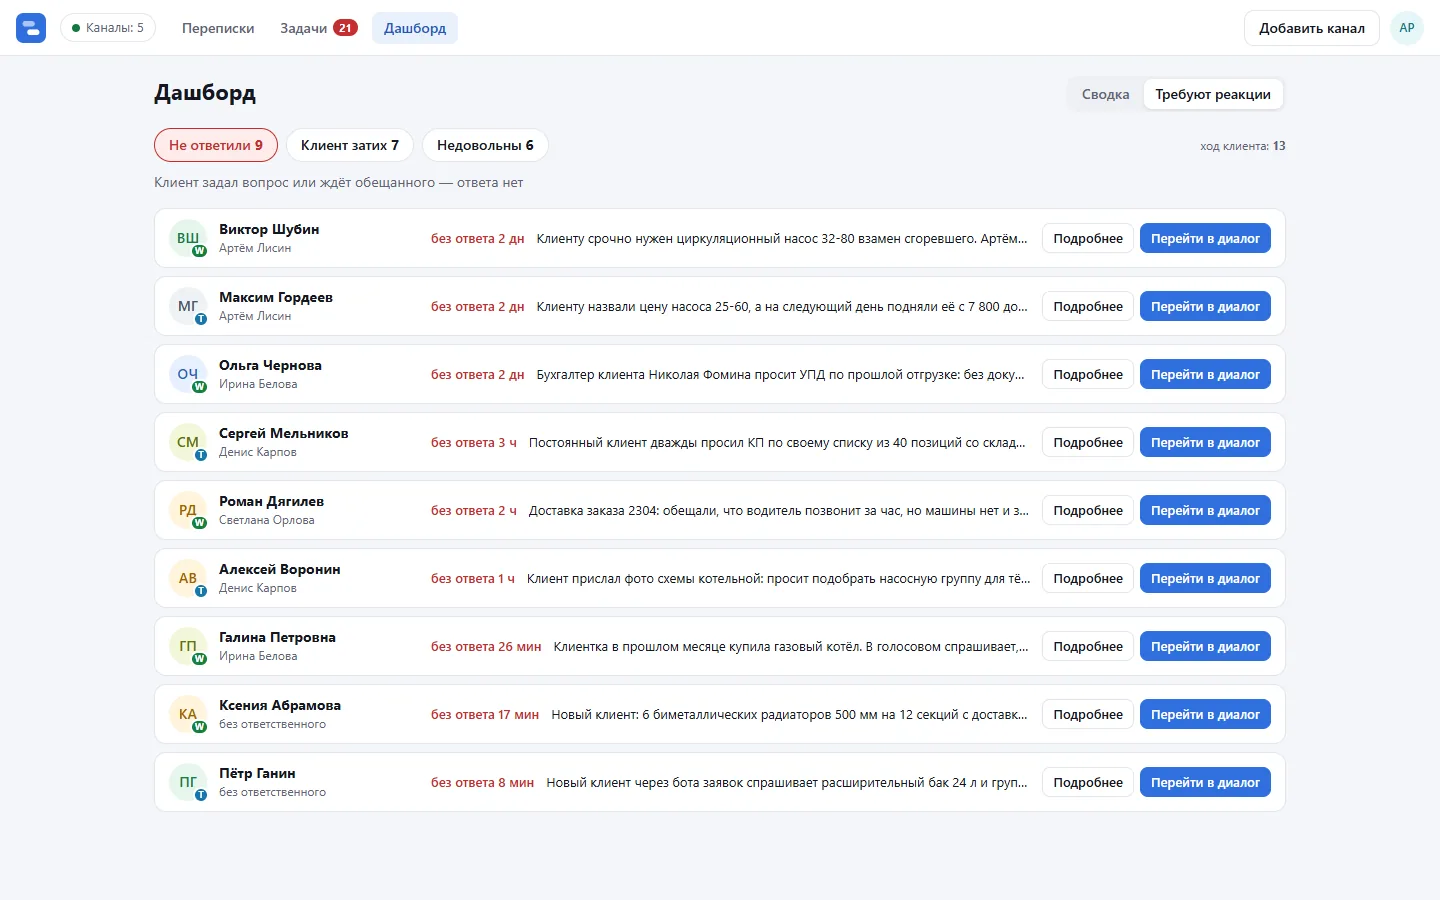Image resolution: width=1440 pixels, height=900 pixels.
Task: Click Сергей Мельников's СМ avatar
Action: coord(188,442)
